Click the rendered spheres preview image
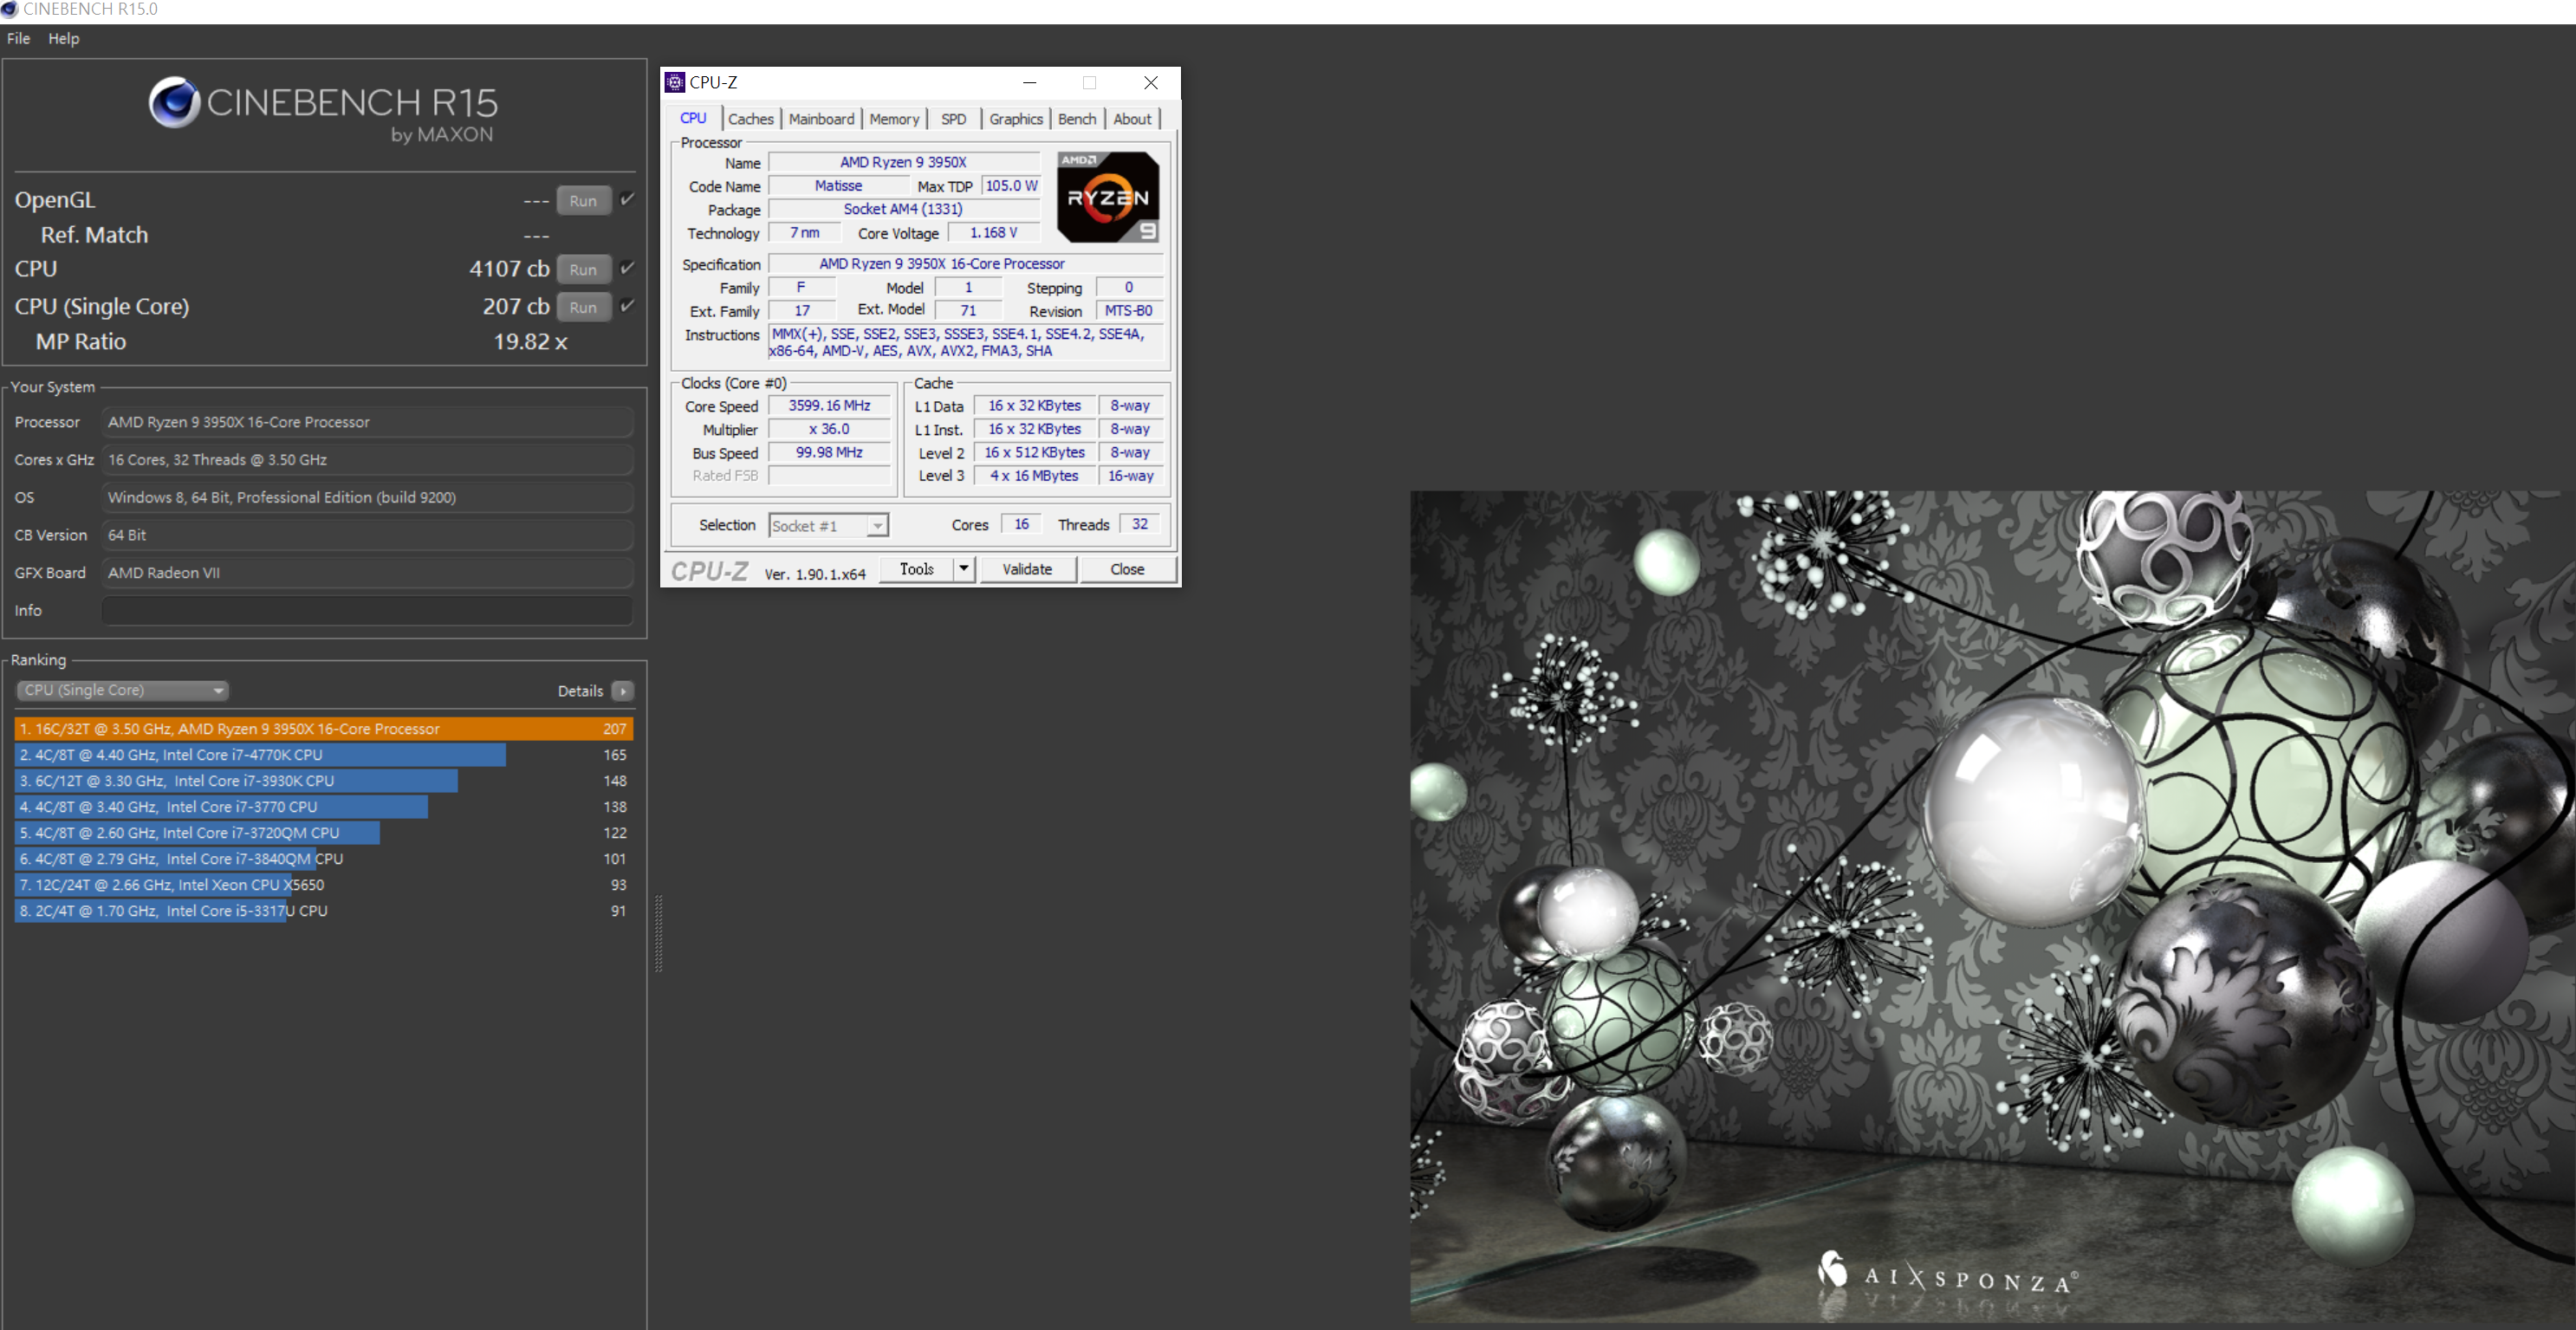 (1992, 906)
